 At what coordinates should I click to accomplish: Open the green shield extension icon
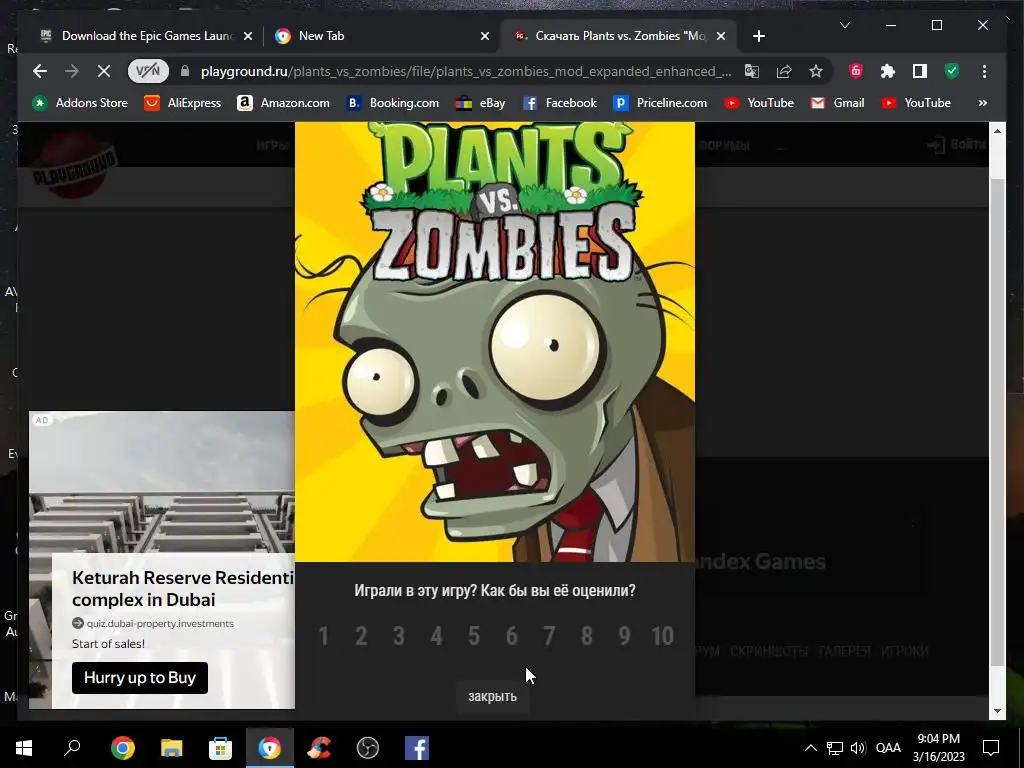click(x=952, y=71)
